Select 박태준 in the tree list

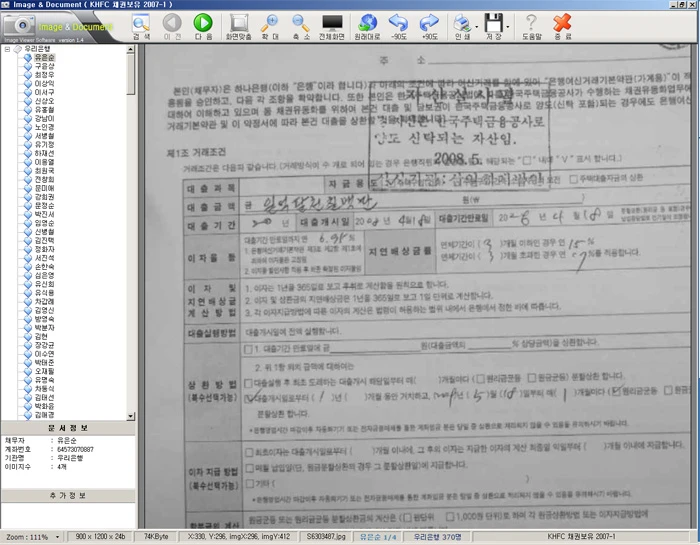pyautogui.click(x=45, y=362)
